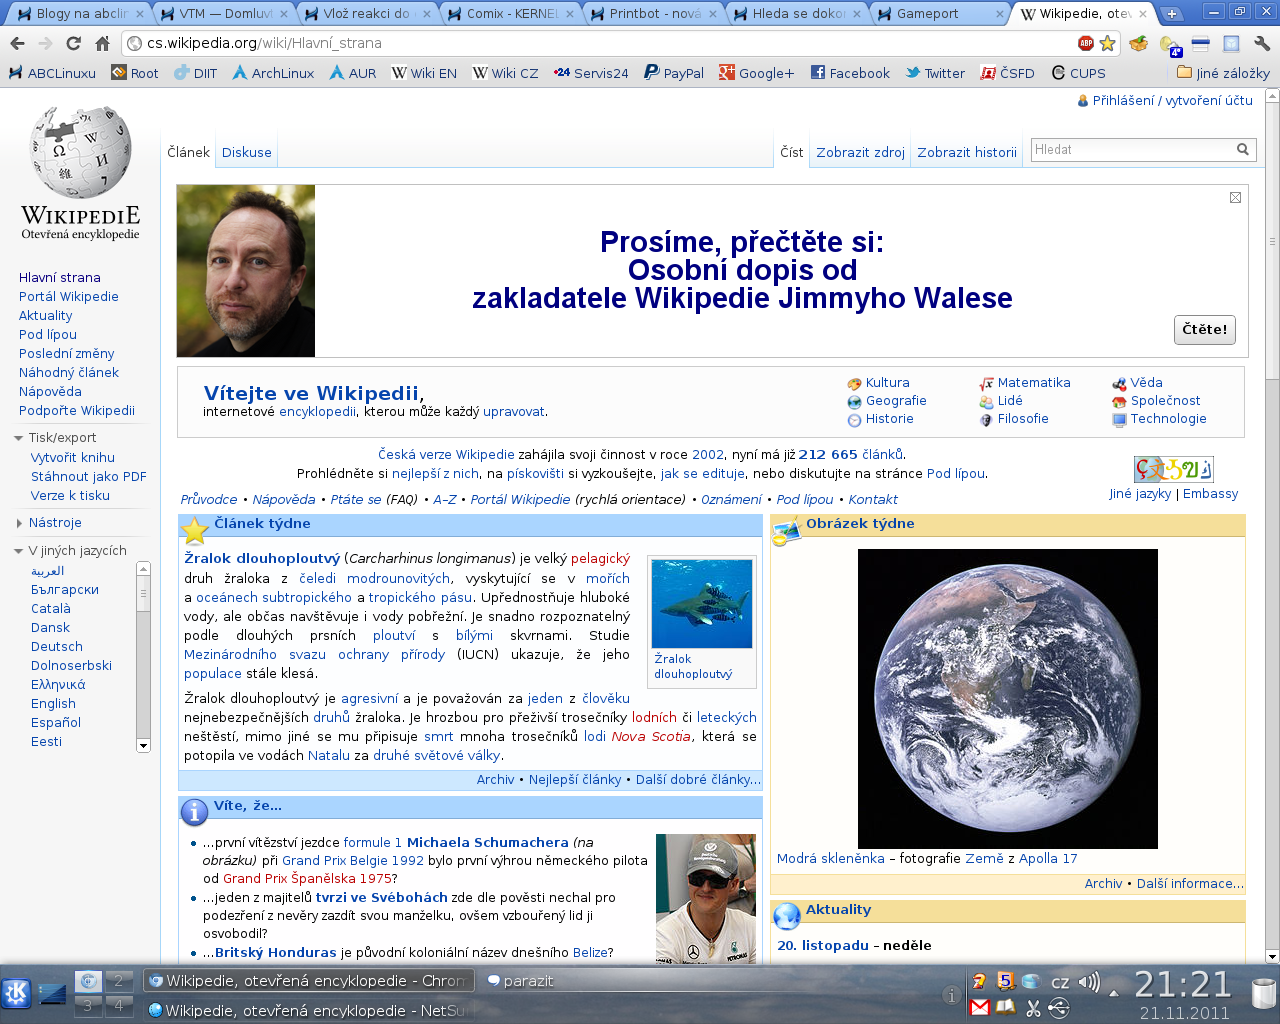Click the magnifier search icon in Hledat box

tap(1243, 150)
